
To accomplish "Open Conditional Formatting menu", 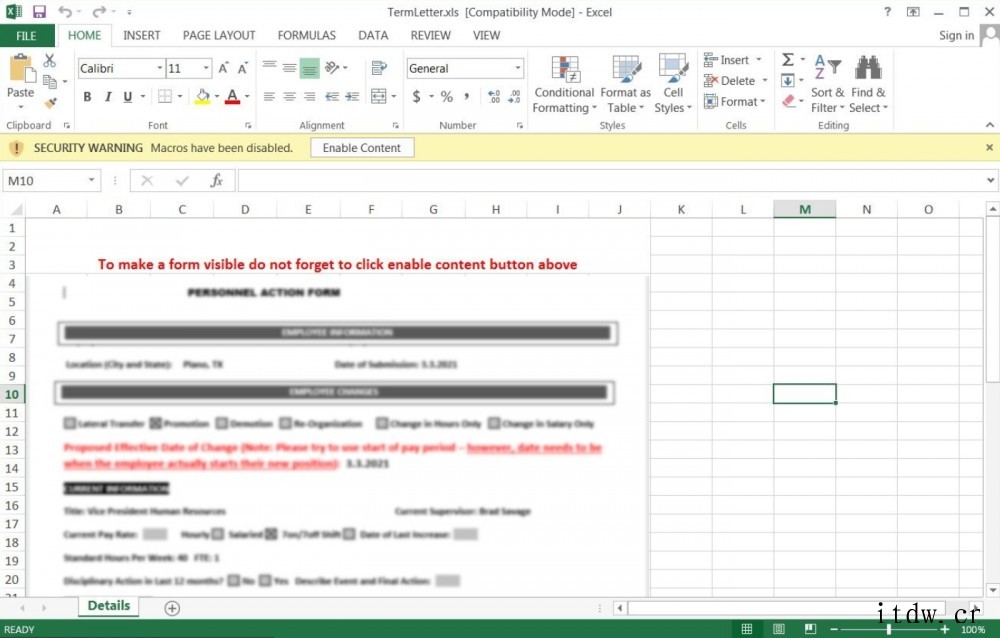I will click(564, 84).
